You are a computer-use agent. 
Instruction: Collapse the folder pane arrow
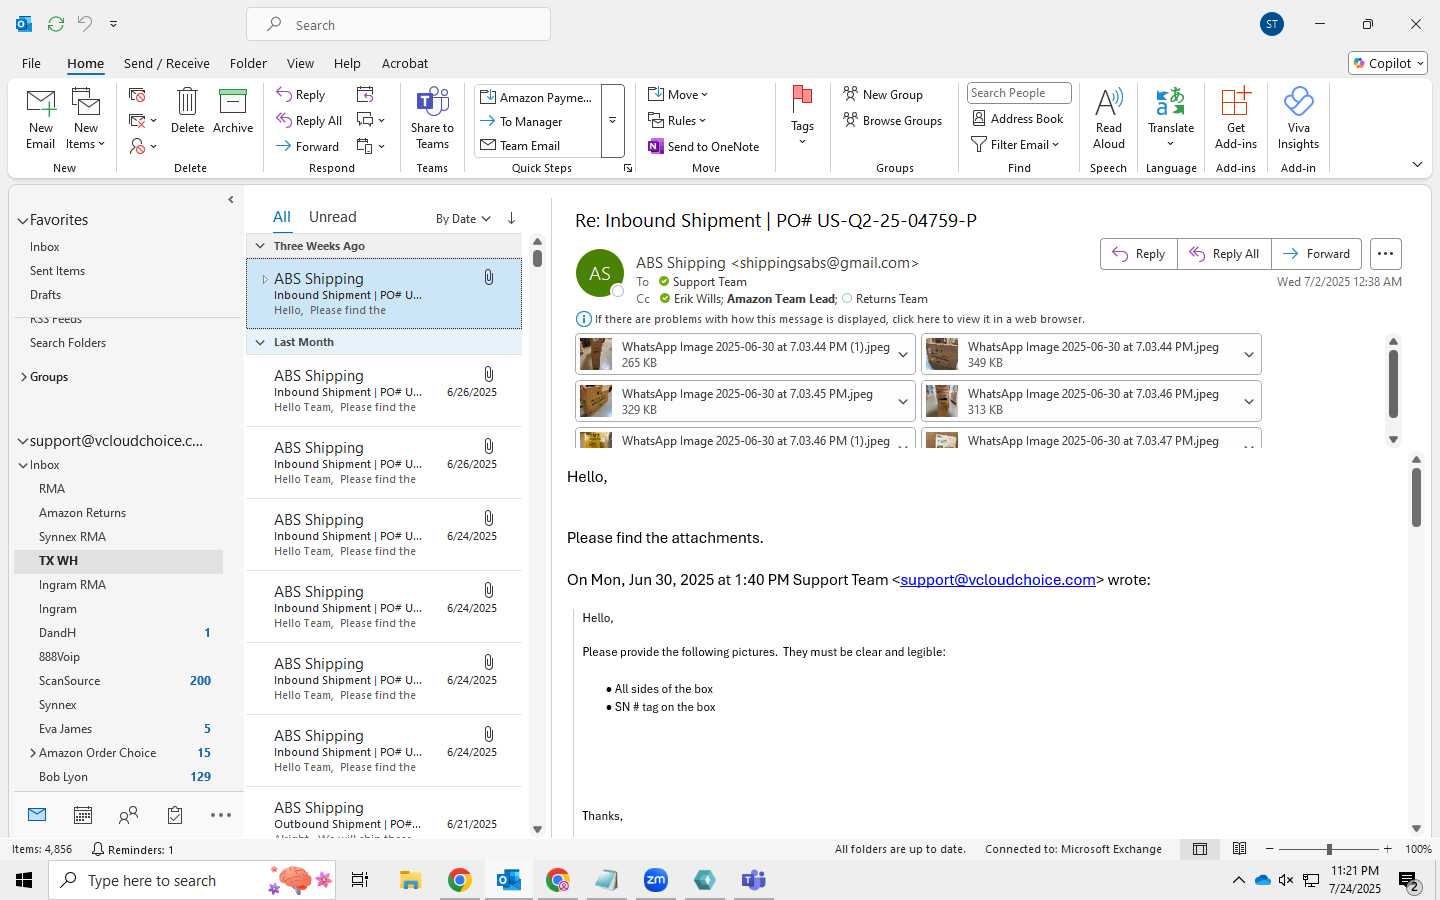pyautogui.click(x=231, y=200)
